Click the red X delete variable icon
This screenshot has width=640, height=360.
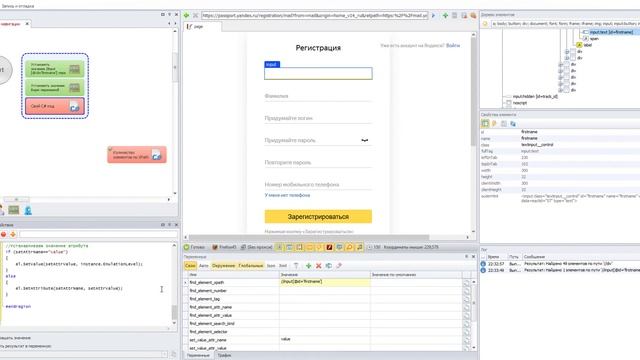pos(319,266)
